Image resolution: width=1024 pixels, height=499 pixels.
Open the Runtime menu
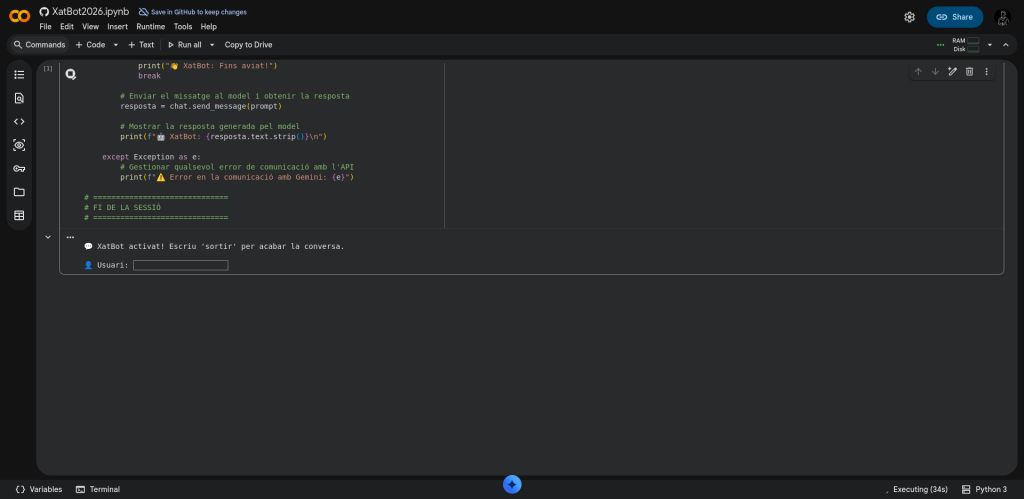coord(150,27)
